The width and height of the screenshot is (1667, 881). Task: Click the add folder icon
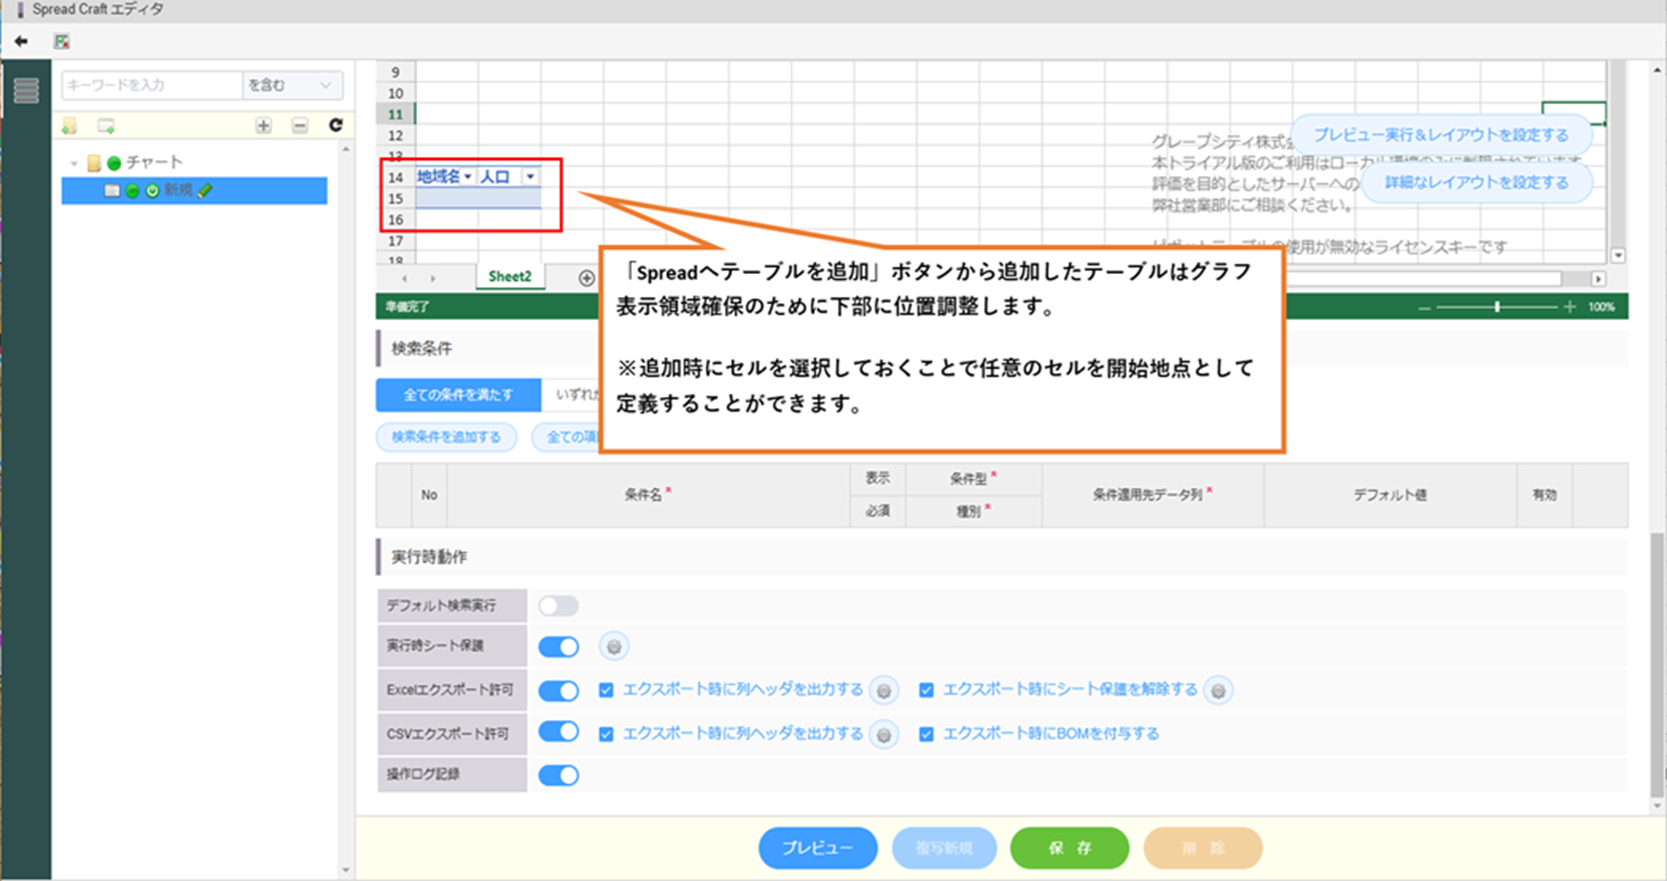[x=70, y=126]
